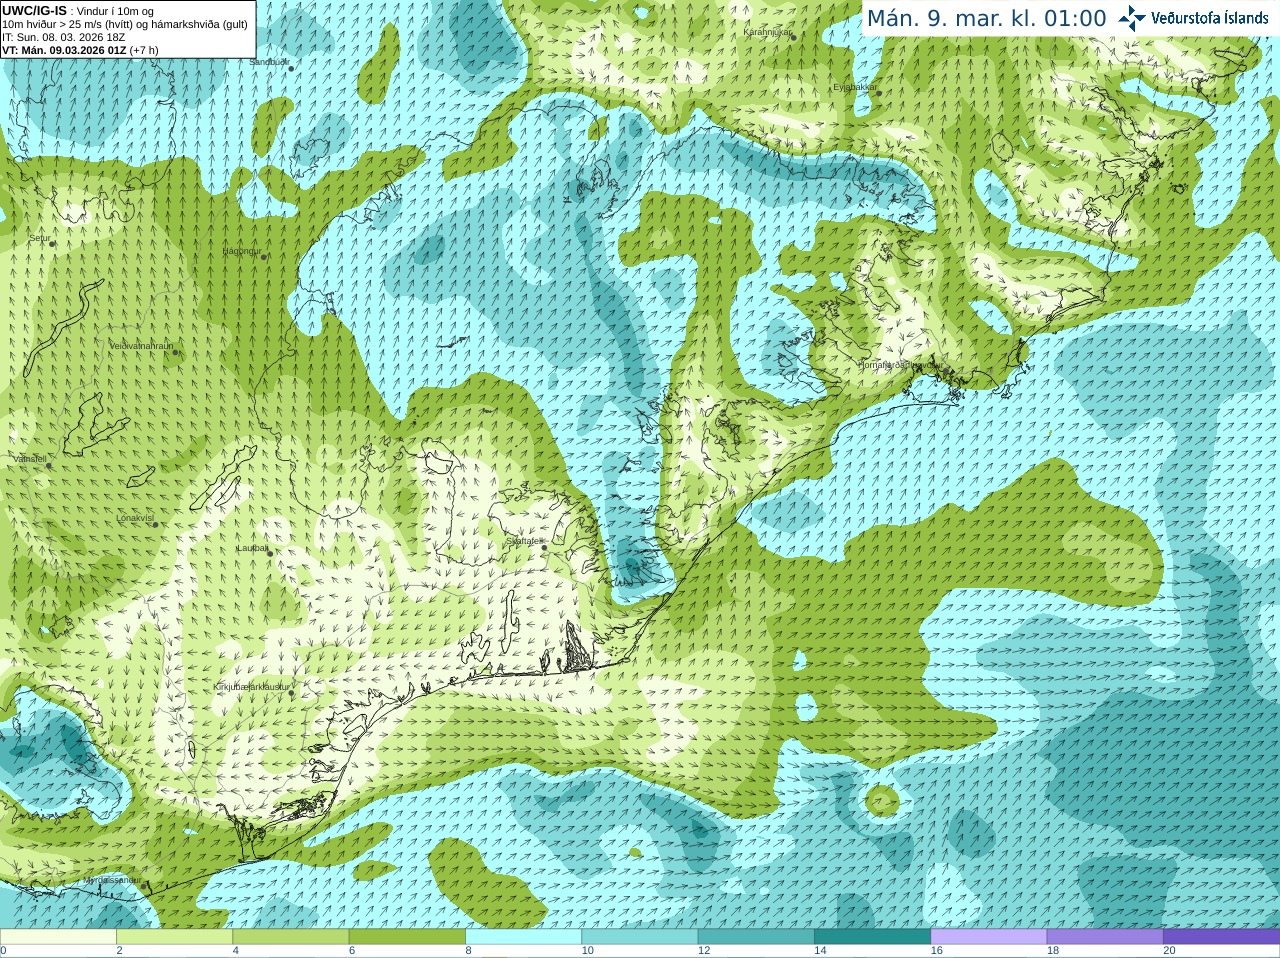
Task: Click the Laufbali station marker
Action: click(270, 554)
